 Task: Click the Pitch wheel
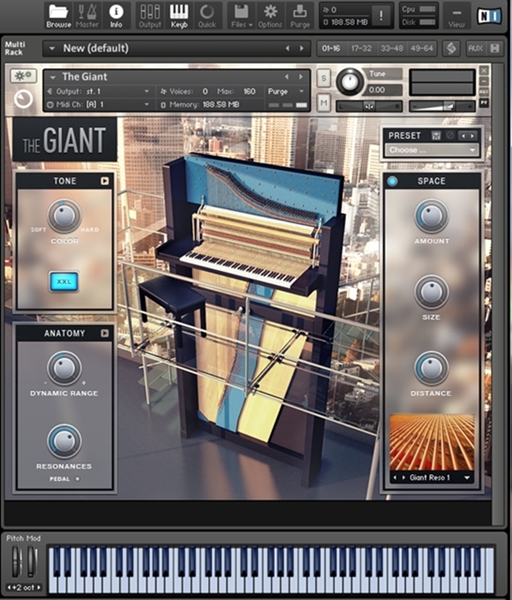pos(16,561)
